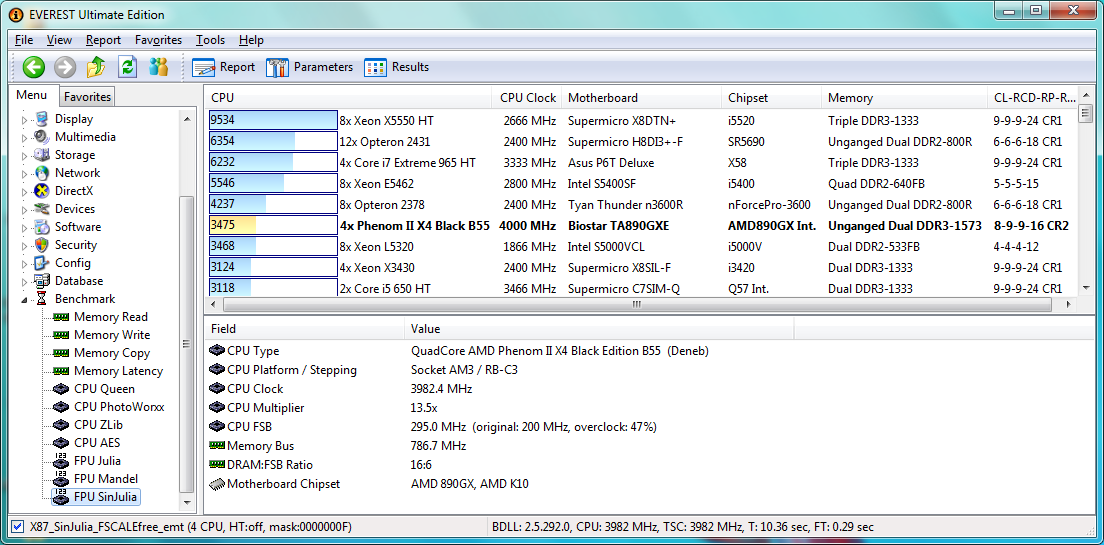
Task: Click the results list horizontal scrollbar
Action: 636,304
